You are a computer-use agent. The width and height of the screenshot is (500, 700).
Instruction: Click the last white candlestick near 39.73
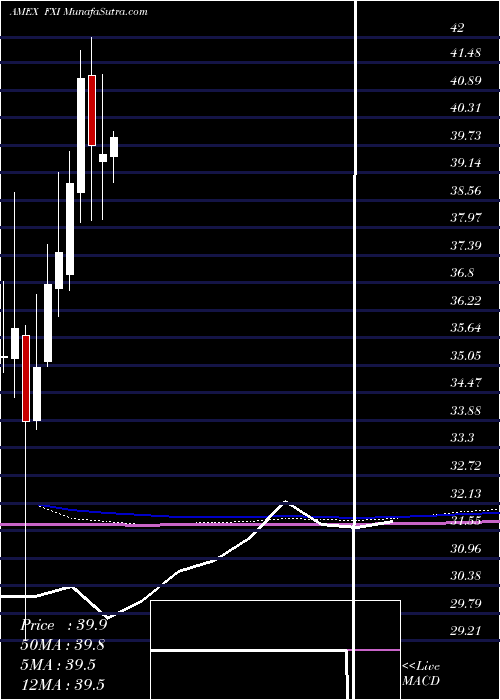(x=114, y=147)
